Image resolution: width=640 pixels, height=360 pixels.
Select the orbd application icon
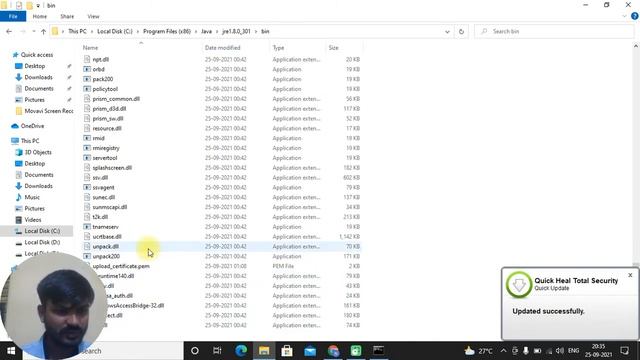(x=87, y=69)
